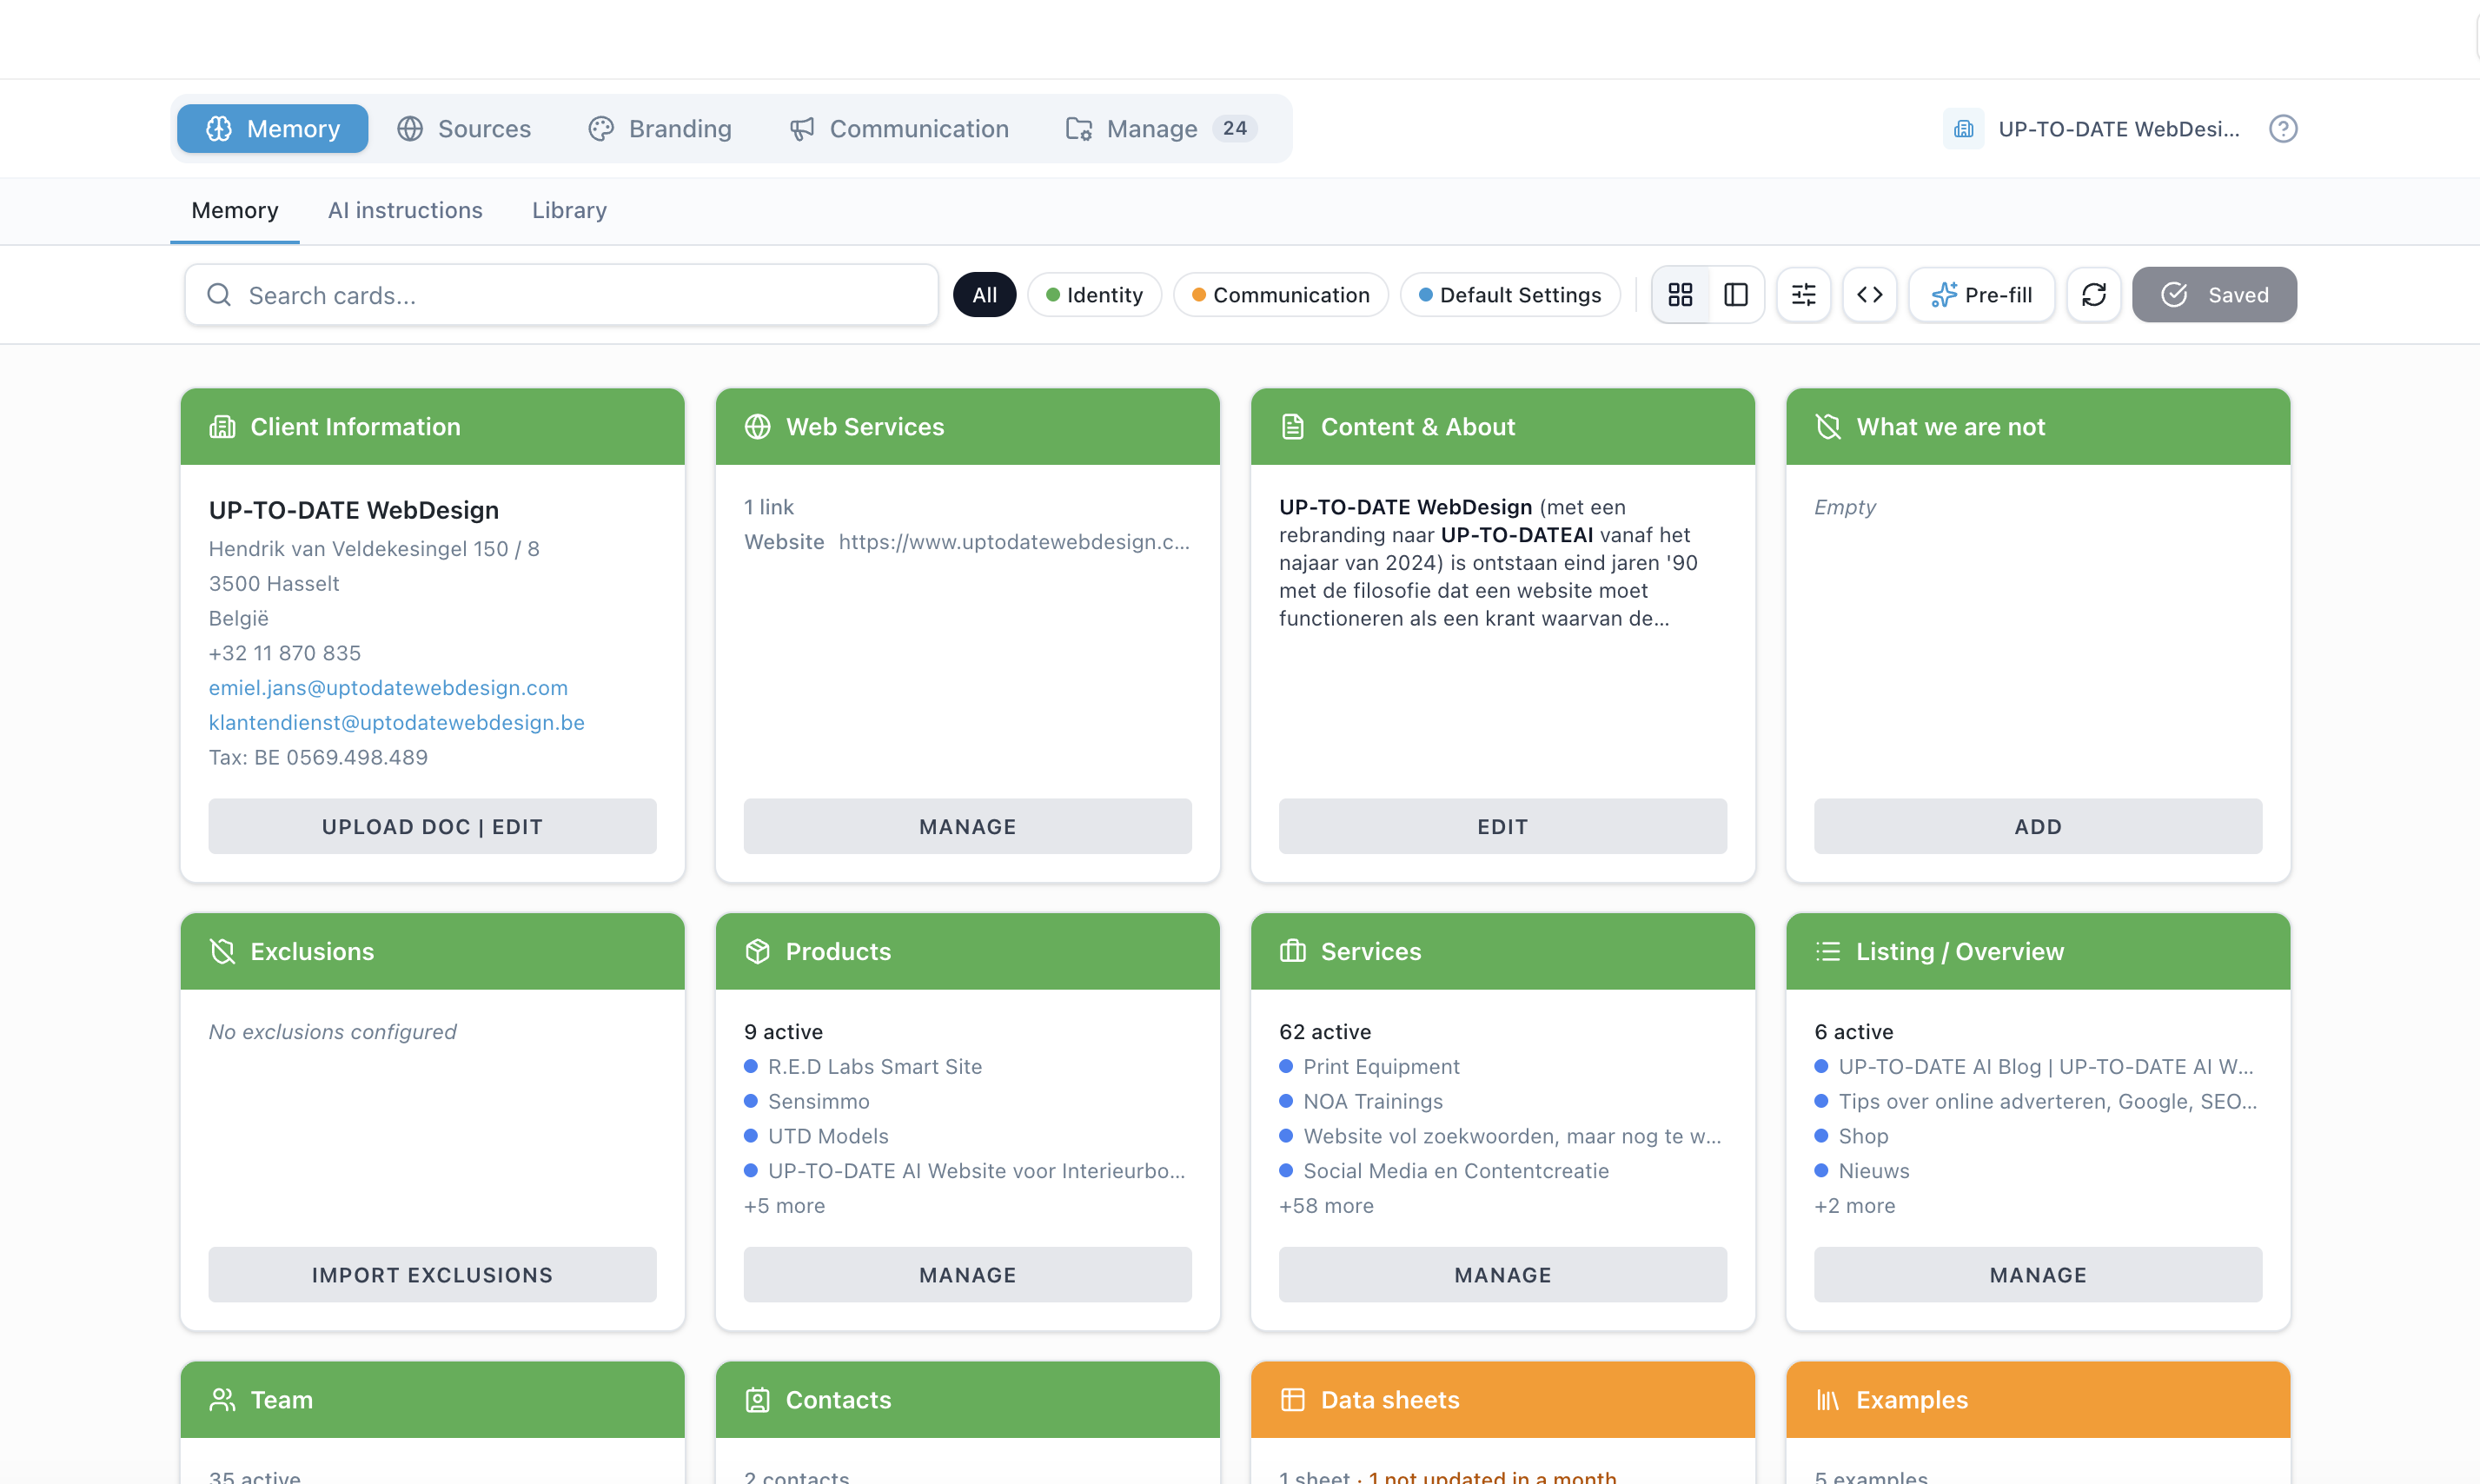Click the Services briefcase icon
The image size is (2480, 1484).
1292,951
